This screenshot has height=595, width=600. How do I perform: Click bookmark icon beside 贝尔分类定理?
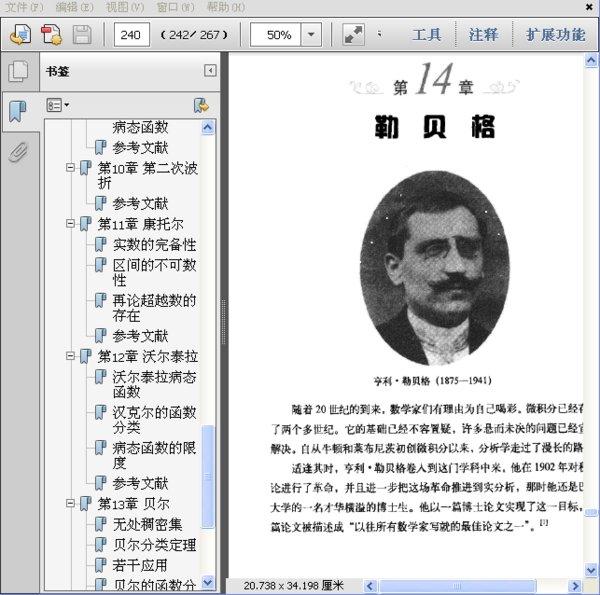pyautogui.click(x=100, y=545)
